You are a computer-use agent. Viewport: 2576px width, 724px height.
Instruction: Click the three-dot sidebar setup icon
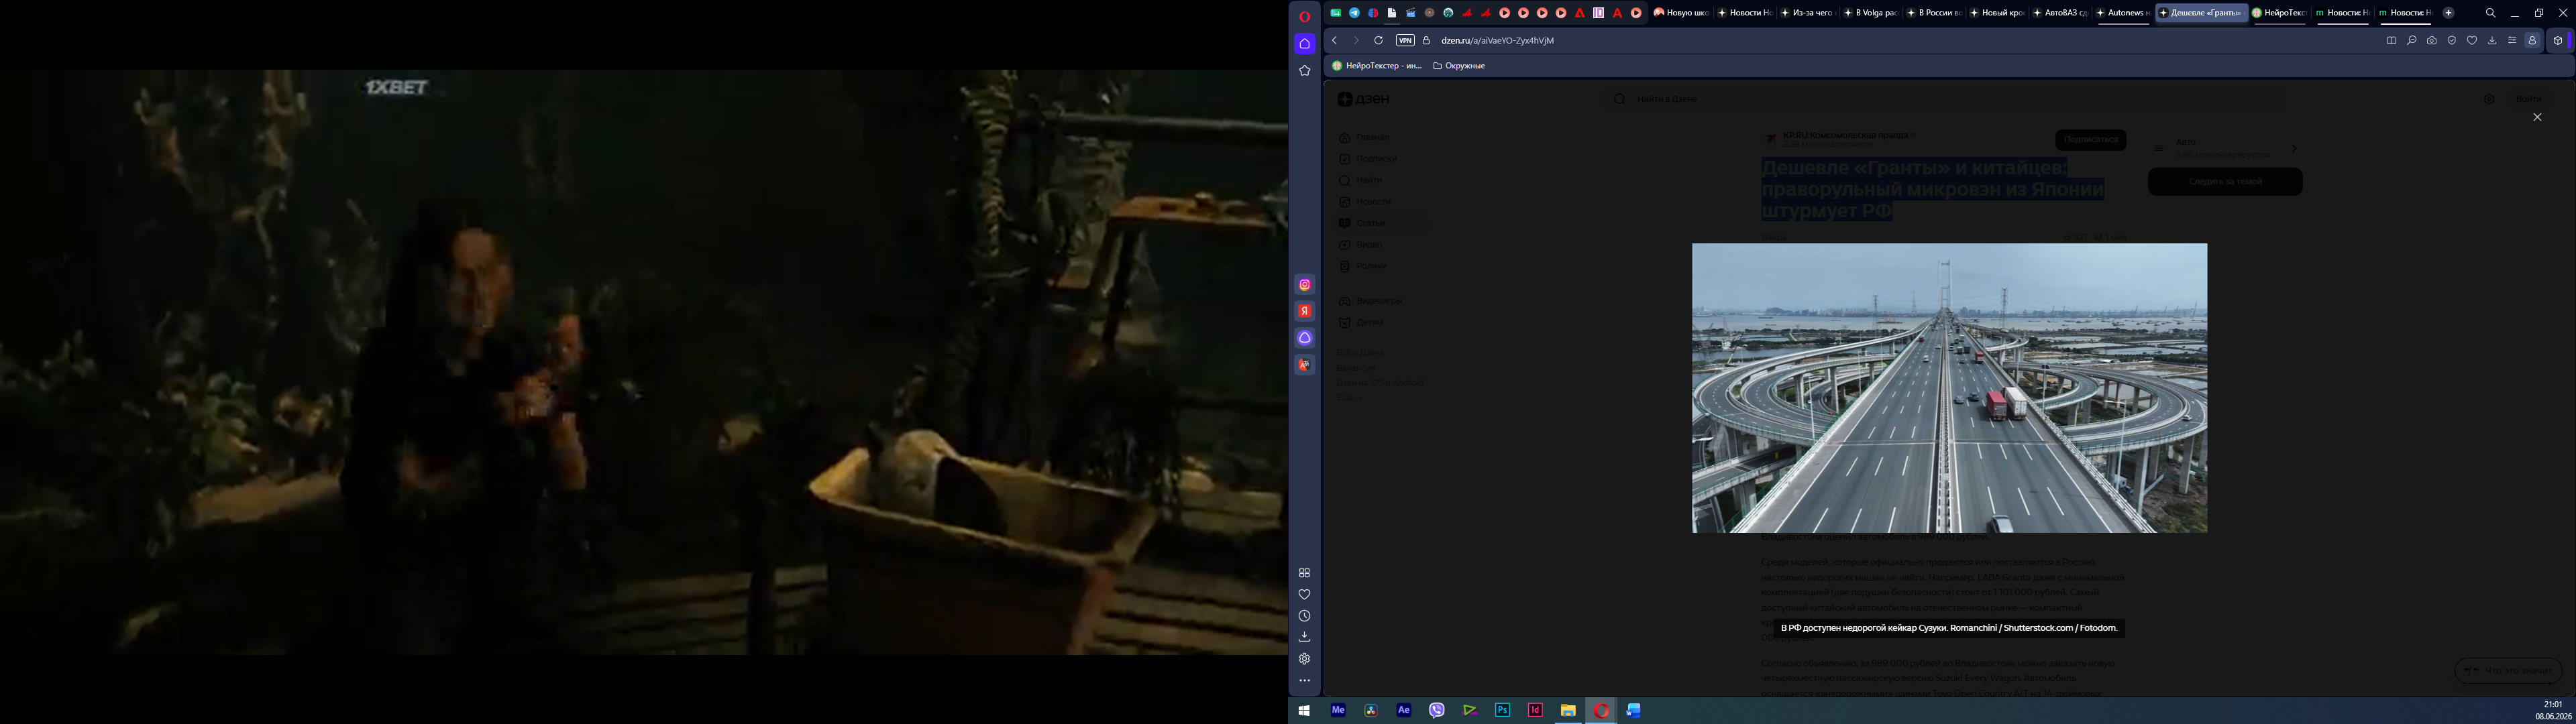(1304, 681)
